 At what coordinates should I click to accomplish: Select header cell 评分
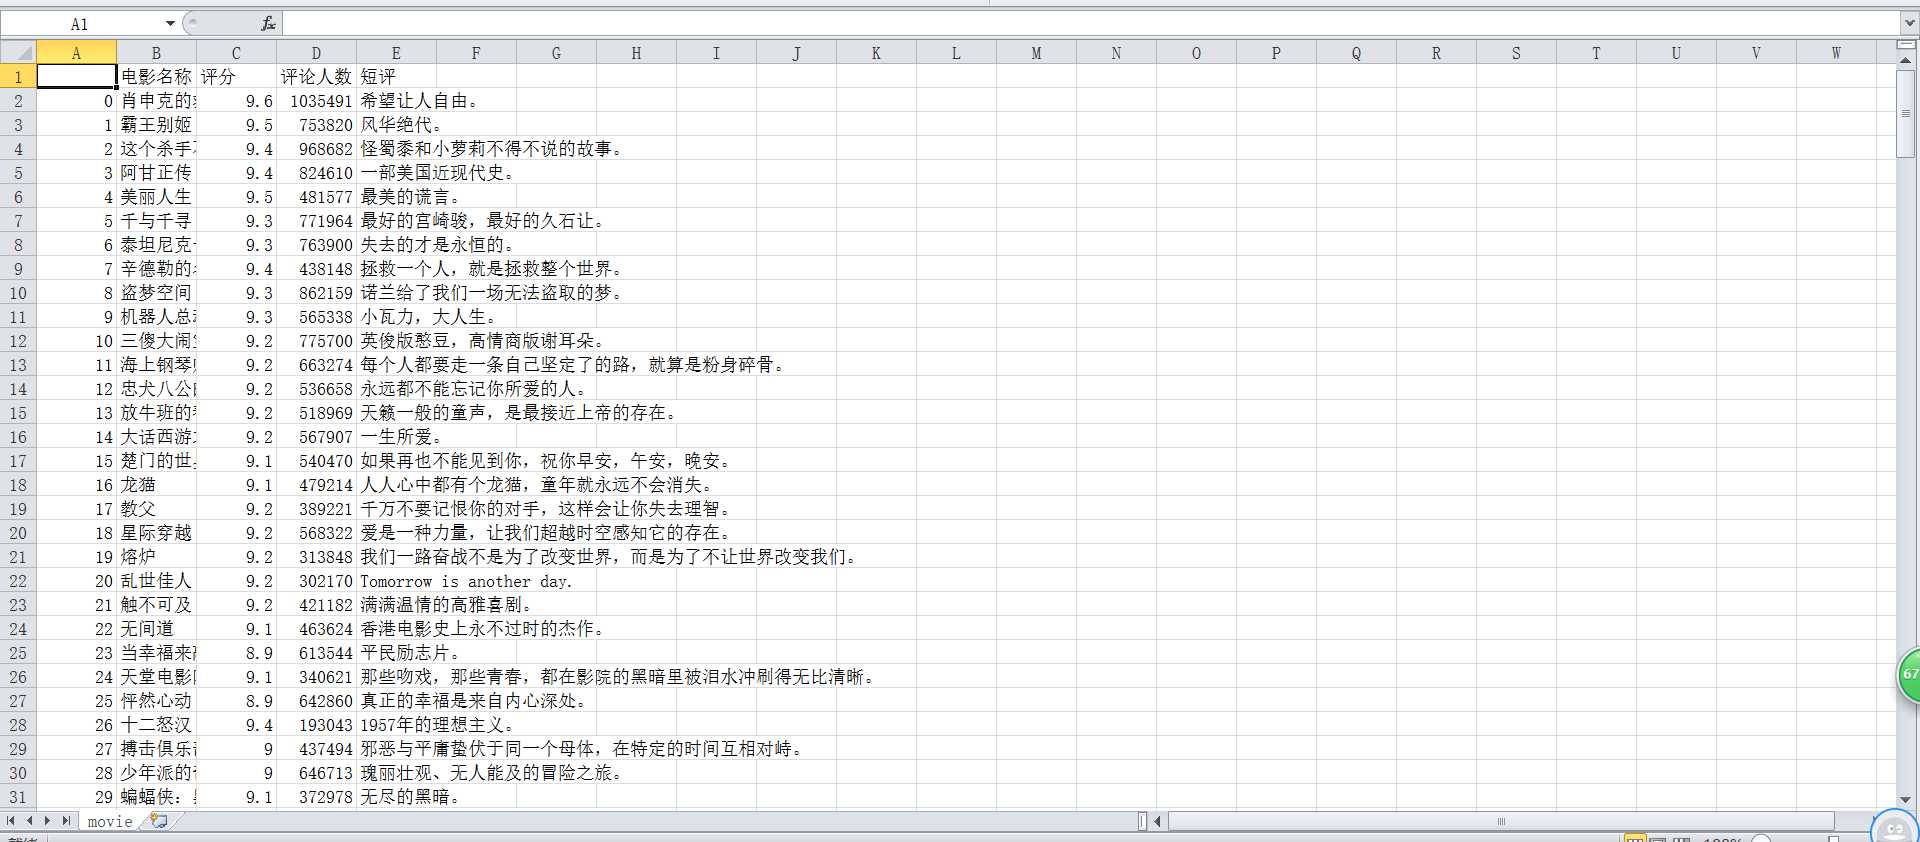237,77
